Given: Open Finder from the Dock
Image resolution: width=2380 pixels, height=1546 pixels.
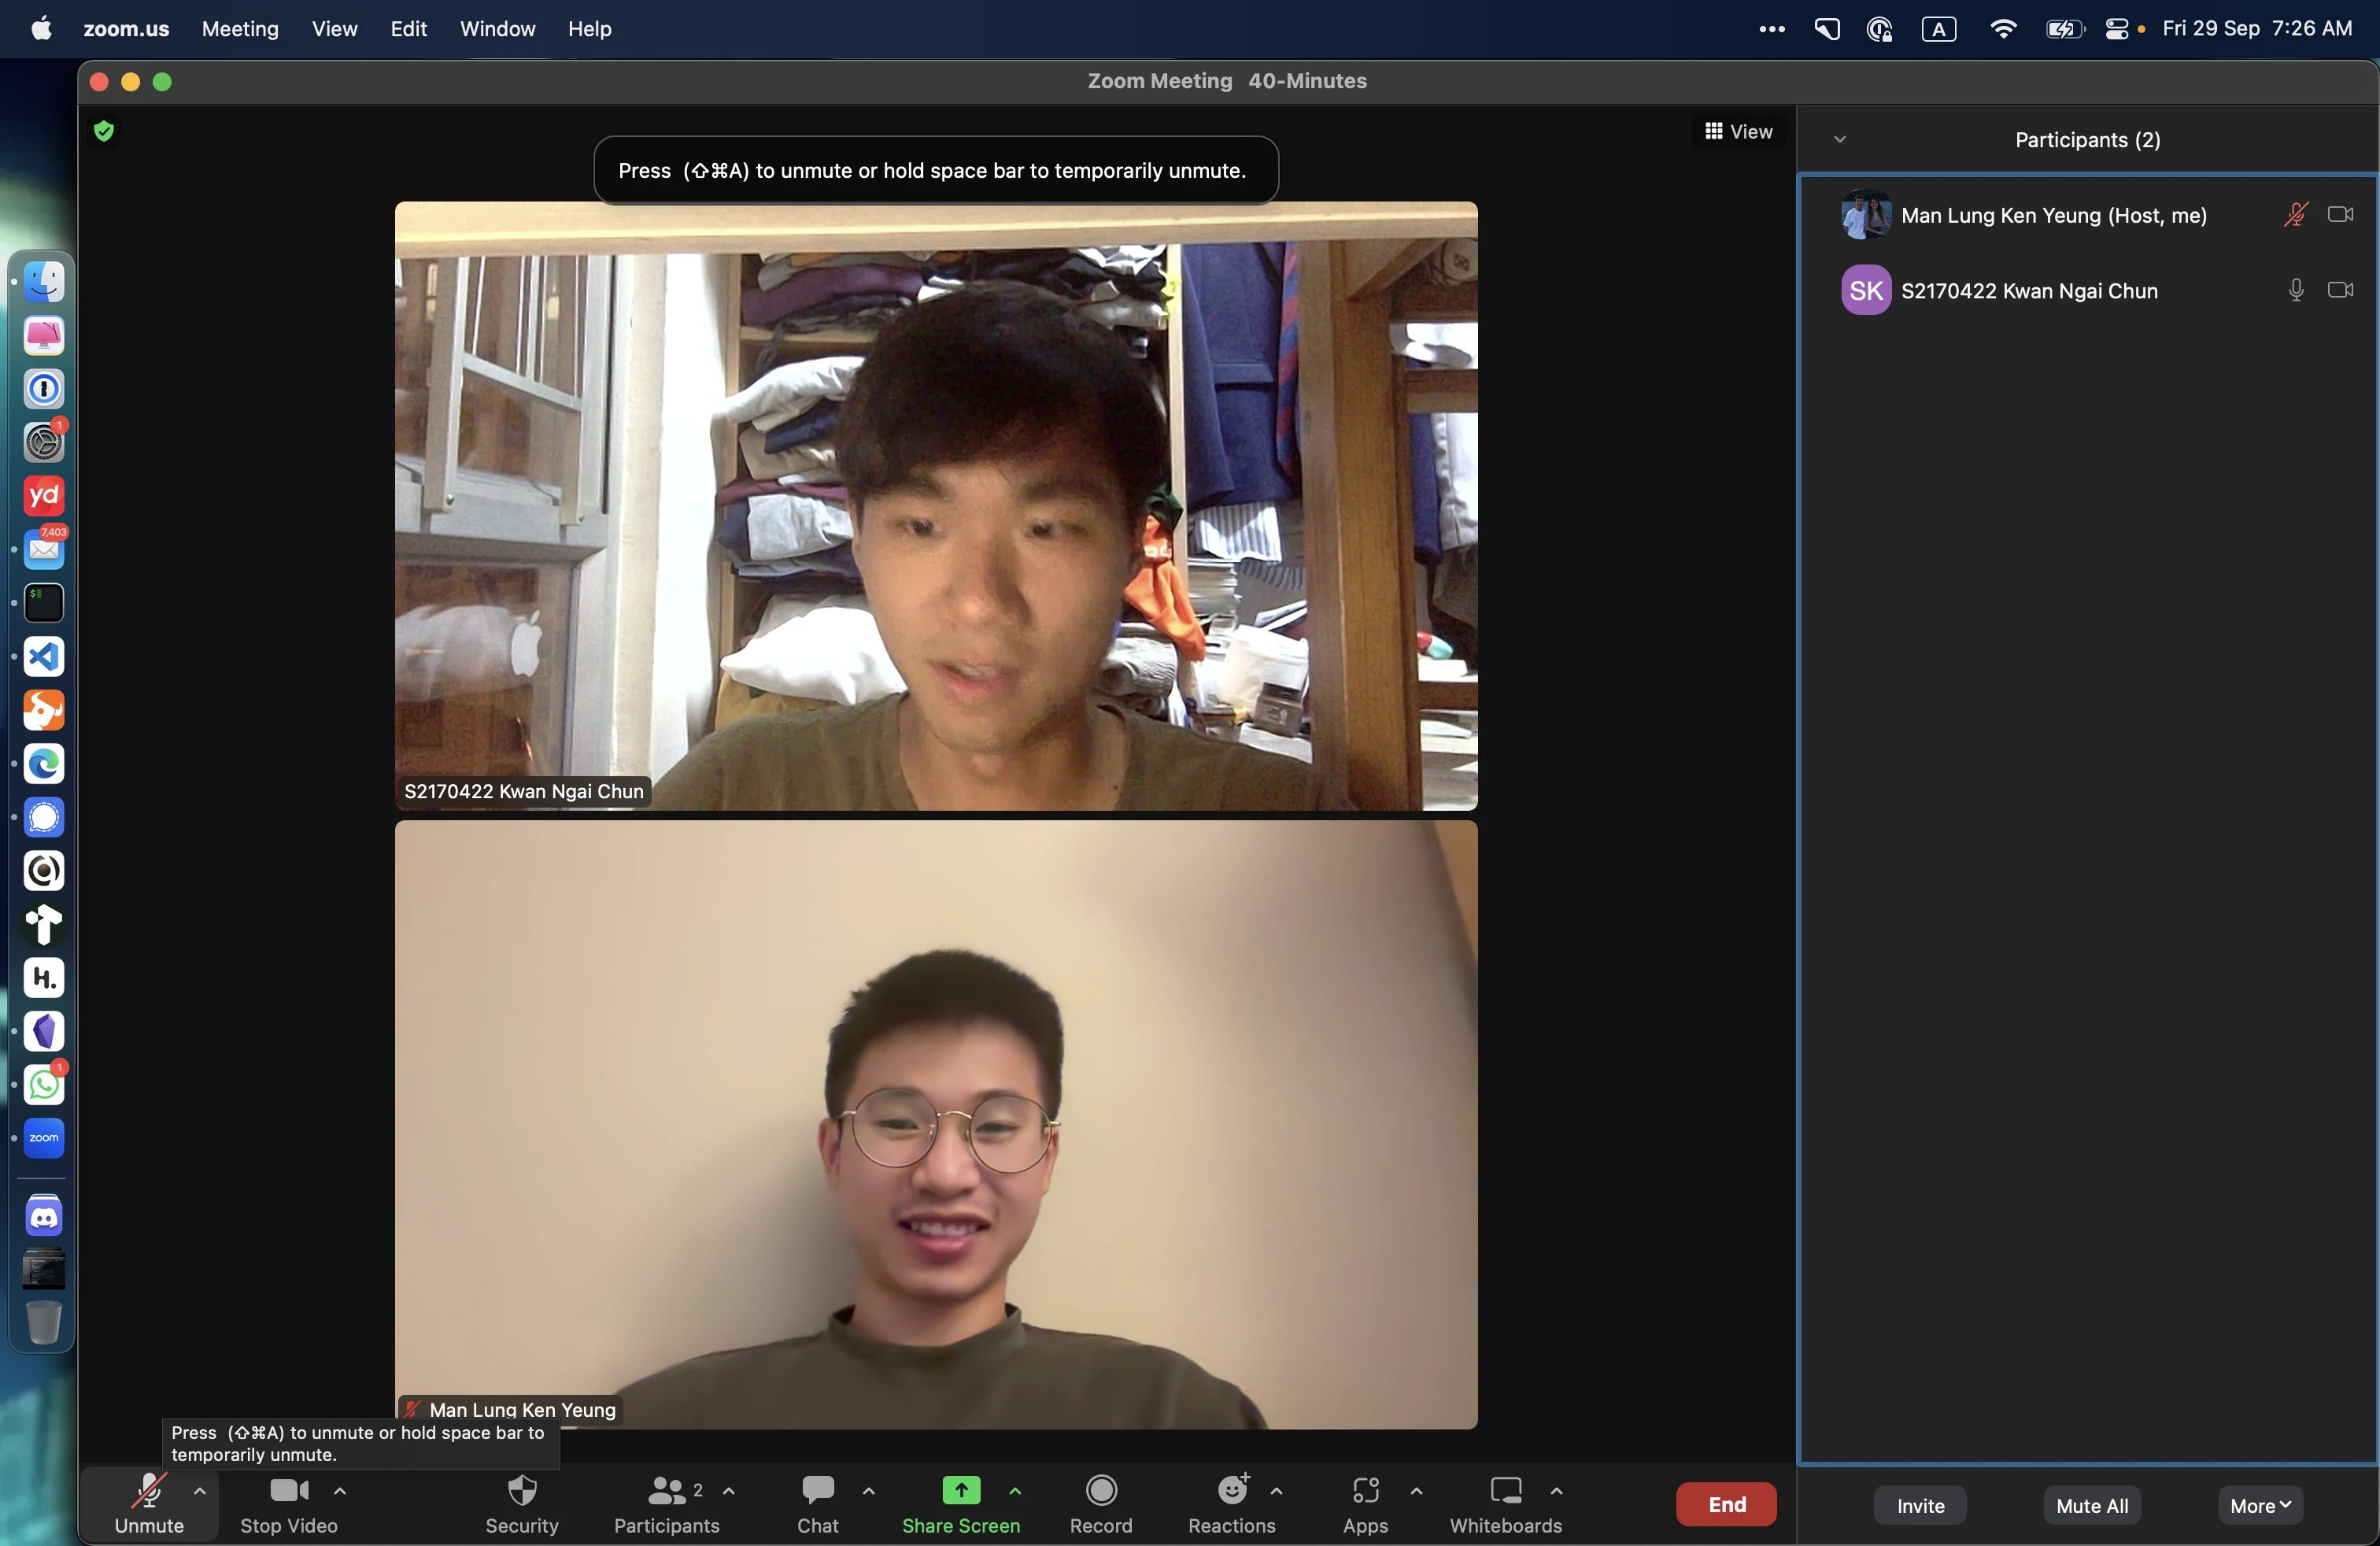Looking at the screenshot, I should point(44,282).
